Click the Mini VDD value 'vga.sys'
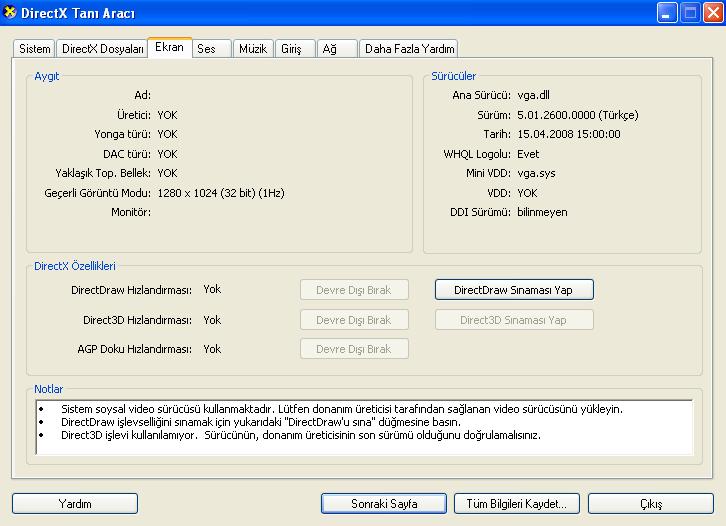Screen dimensions: 726x526 pyautogui.click(x=536, y=173)
